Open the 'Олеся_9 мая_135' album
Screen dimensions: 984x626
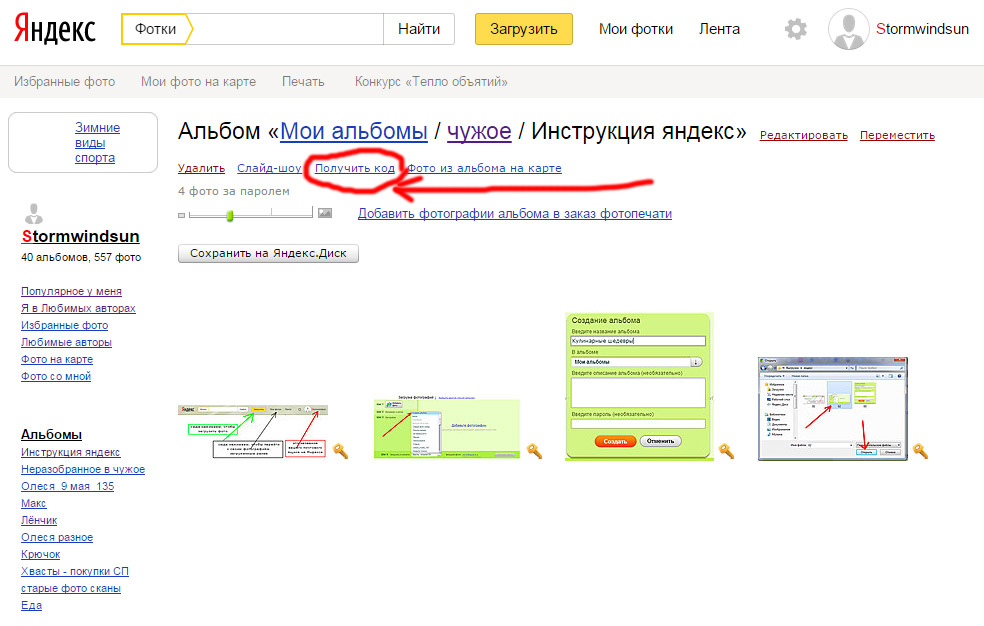[68, 485]
